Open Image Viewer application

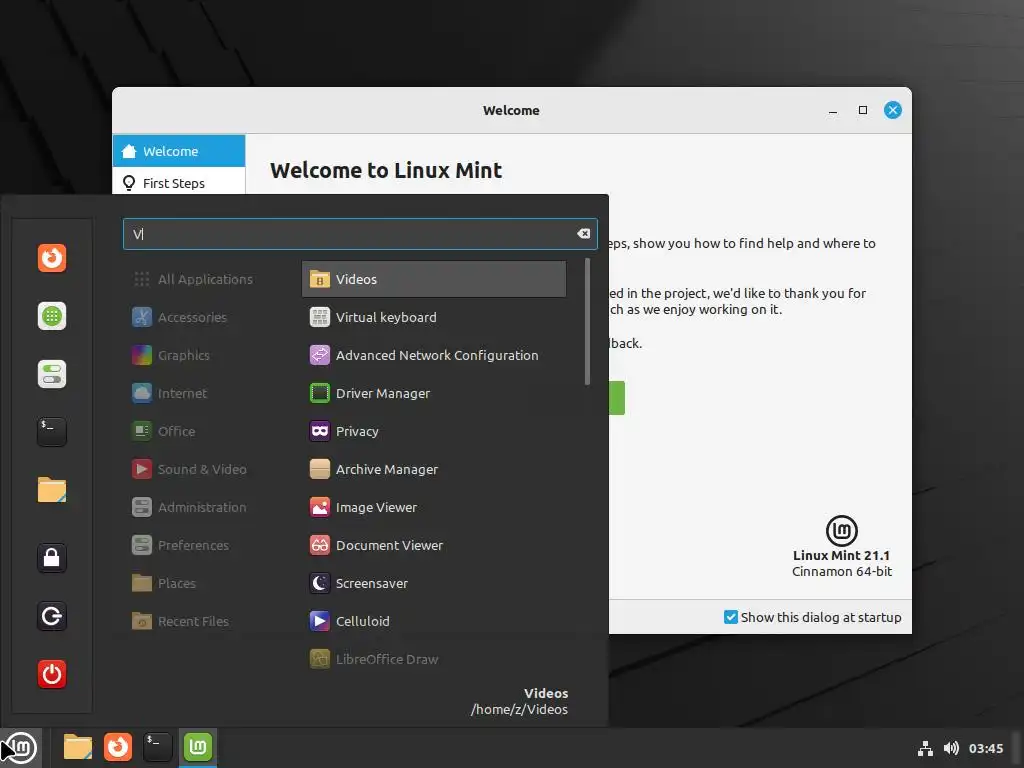[434, 507]
